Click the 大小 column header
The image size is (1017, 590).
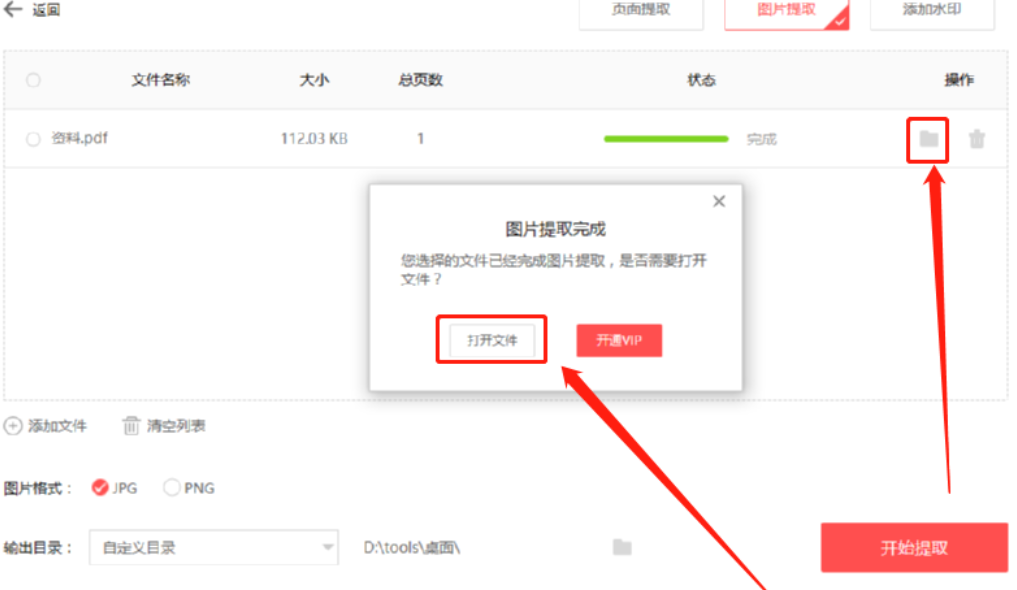coord(315,80)
